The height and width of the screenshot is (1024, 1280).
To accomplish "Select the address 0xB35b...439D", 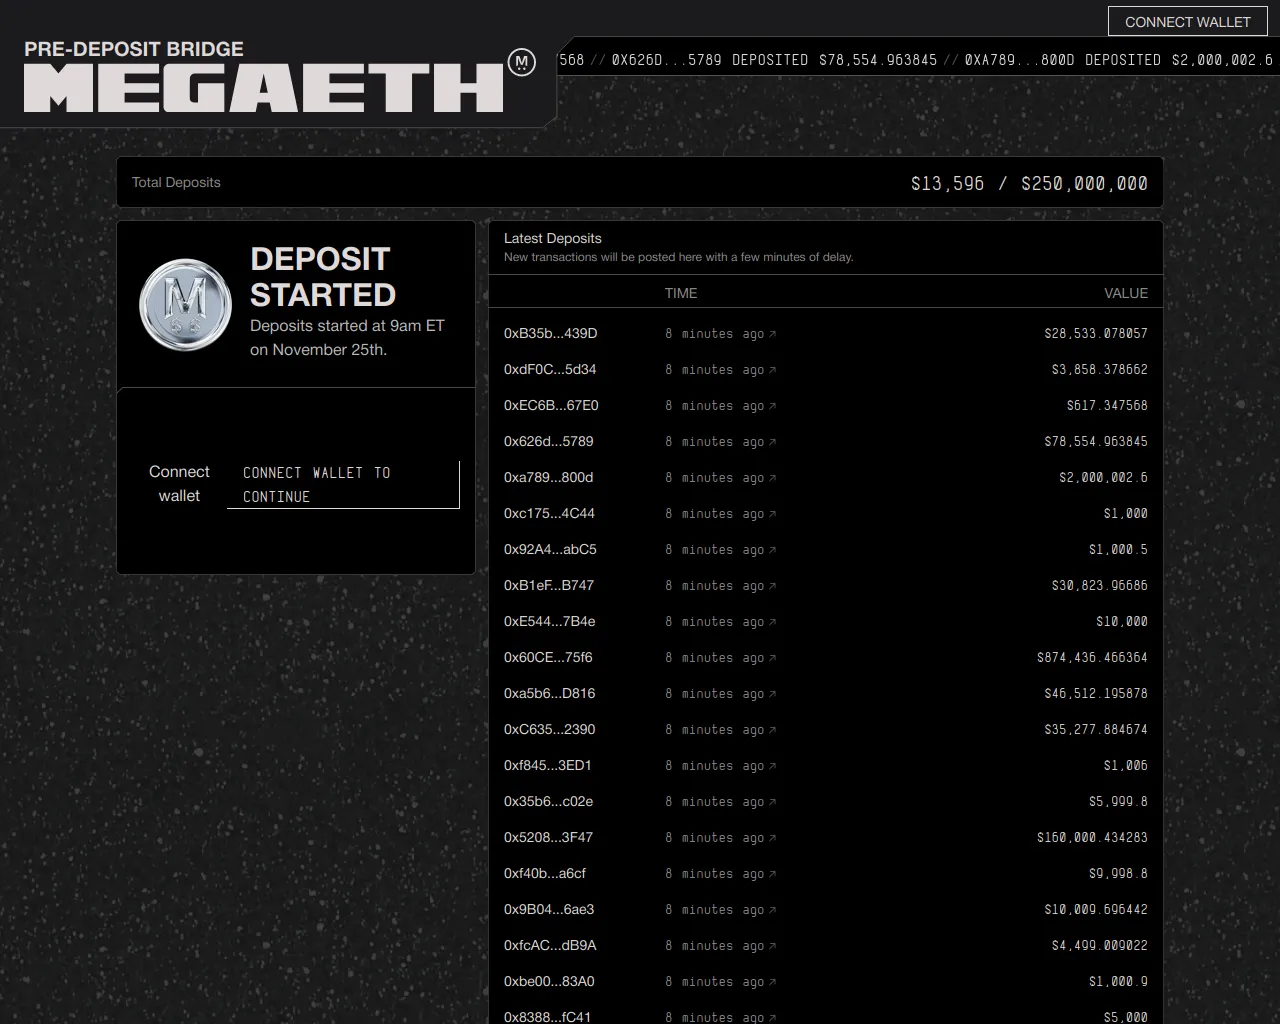I will click(550, 333).
